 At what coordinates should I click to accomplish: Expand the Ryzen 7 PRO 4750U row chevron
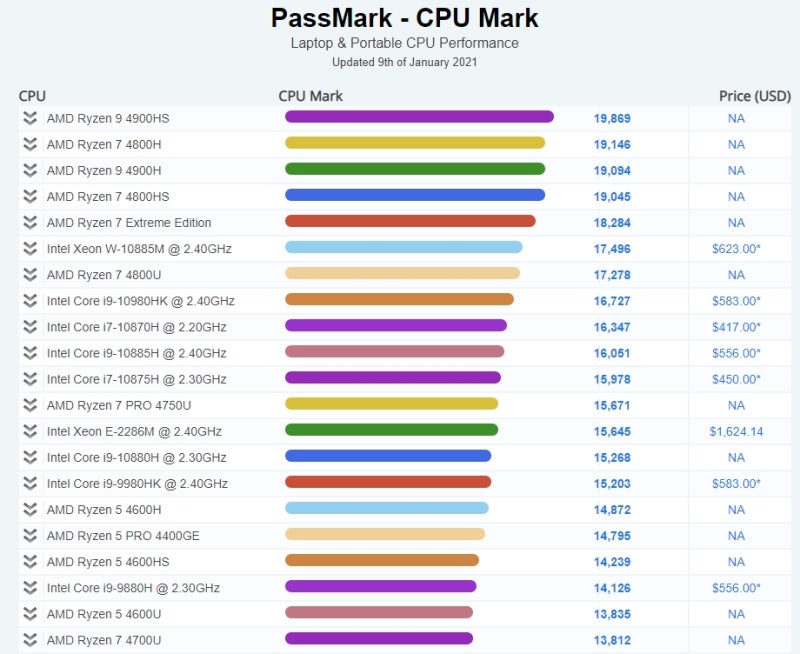(30, 405)
